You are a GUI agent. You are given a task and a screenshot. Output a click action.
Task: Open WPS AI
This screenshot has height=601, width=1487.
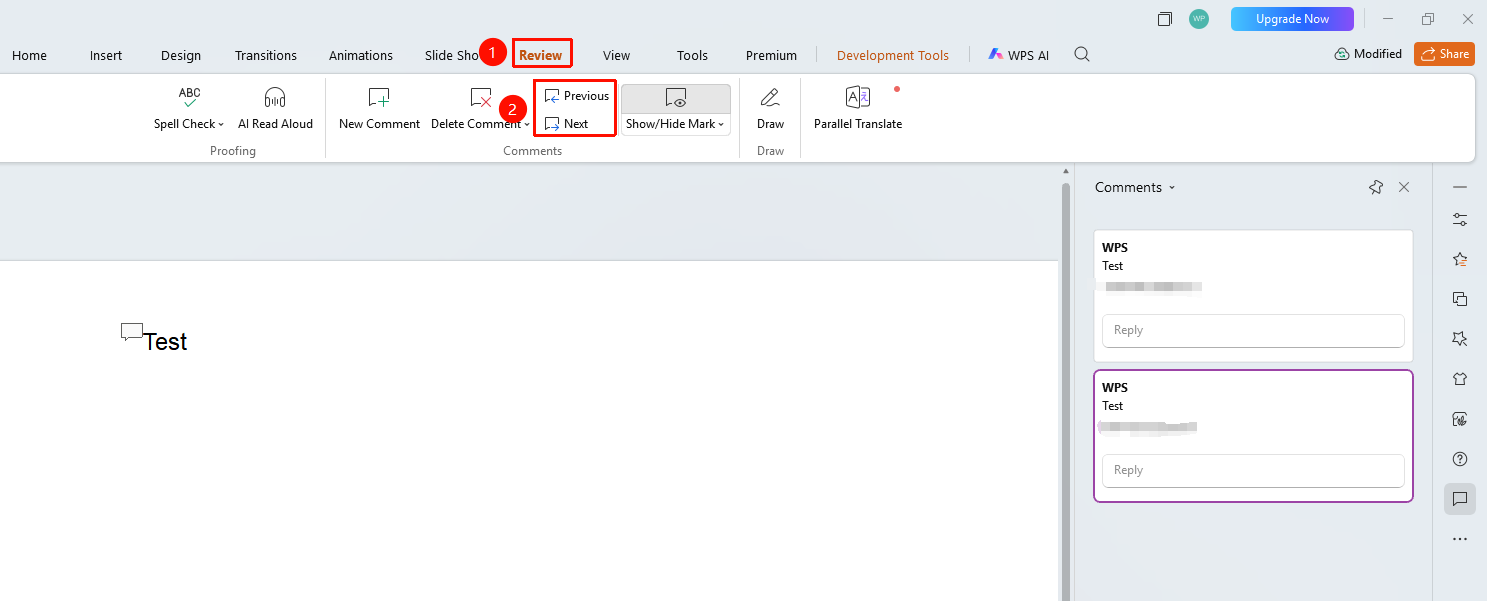pos(1019,56)
